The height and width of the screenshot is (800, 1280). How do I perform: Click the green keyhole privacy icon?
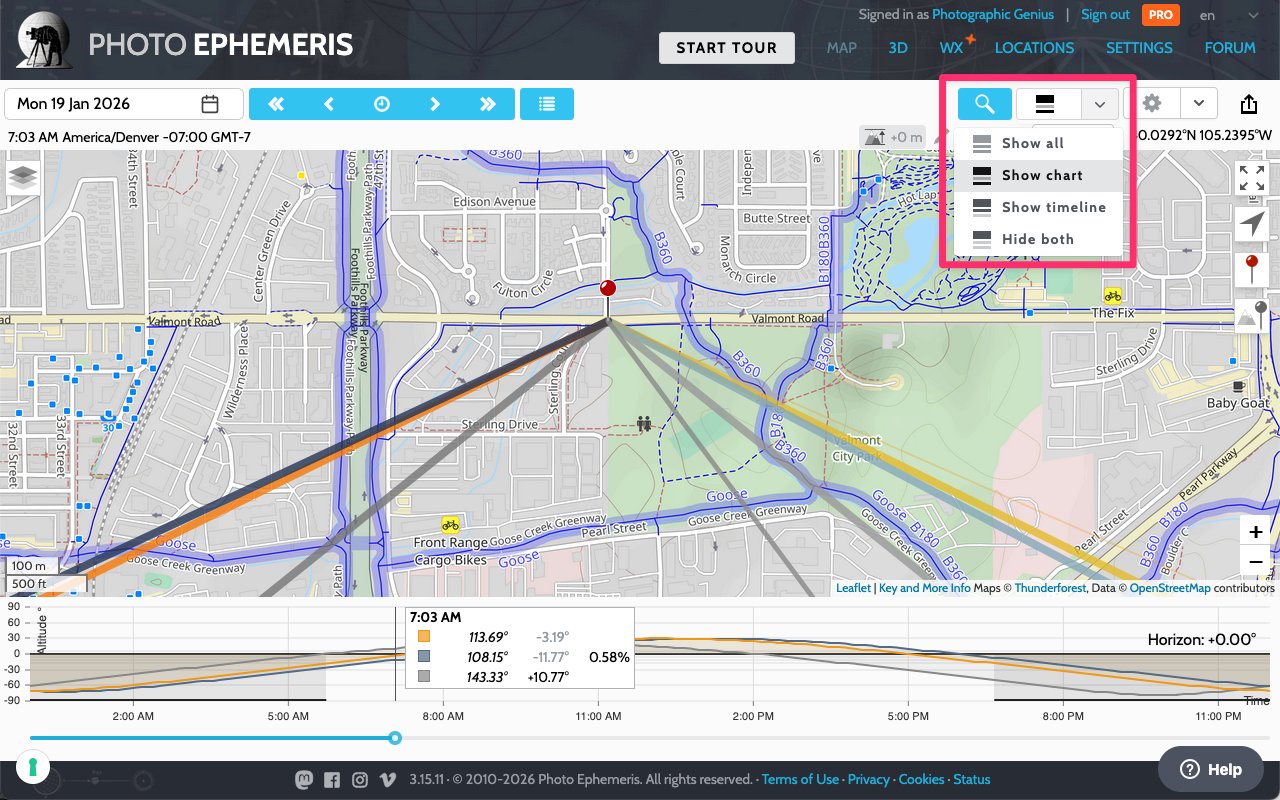(x=32, y=768)
